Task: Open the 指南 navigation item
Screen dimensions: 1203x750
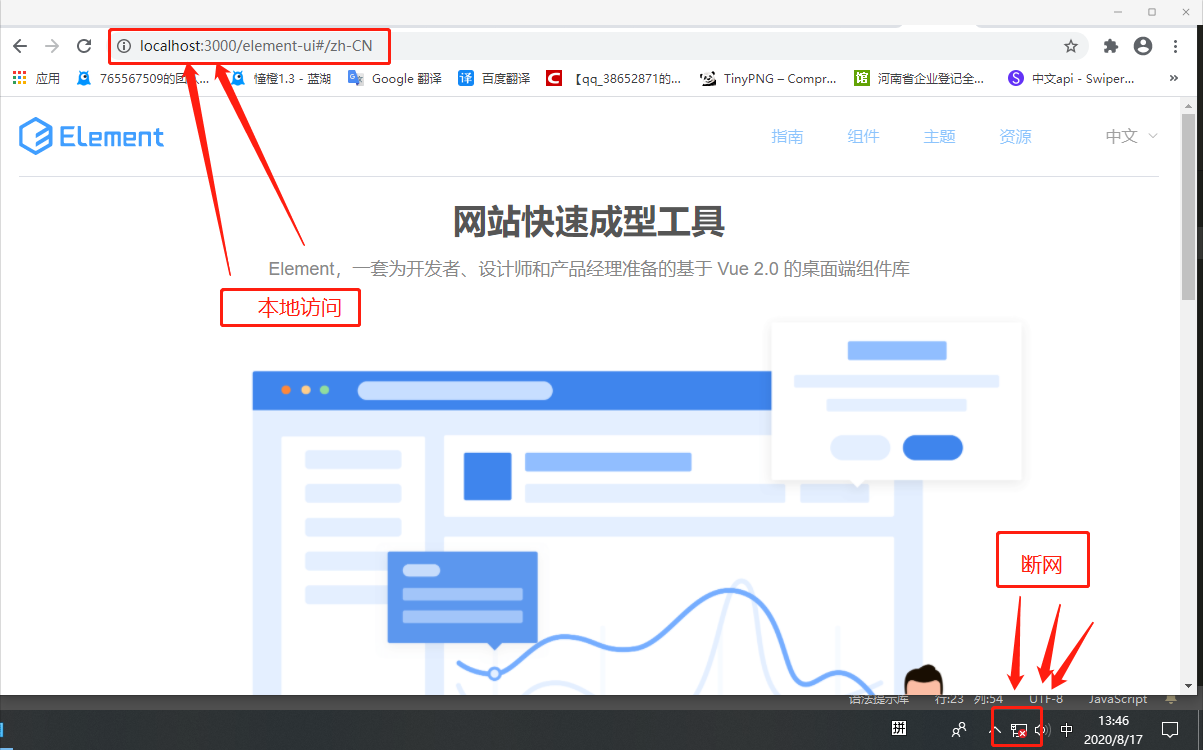Action: pos(787,137)
